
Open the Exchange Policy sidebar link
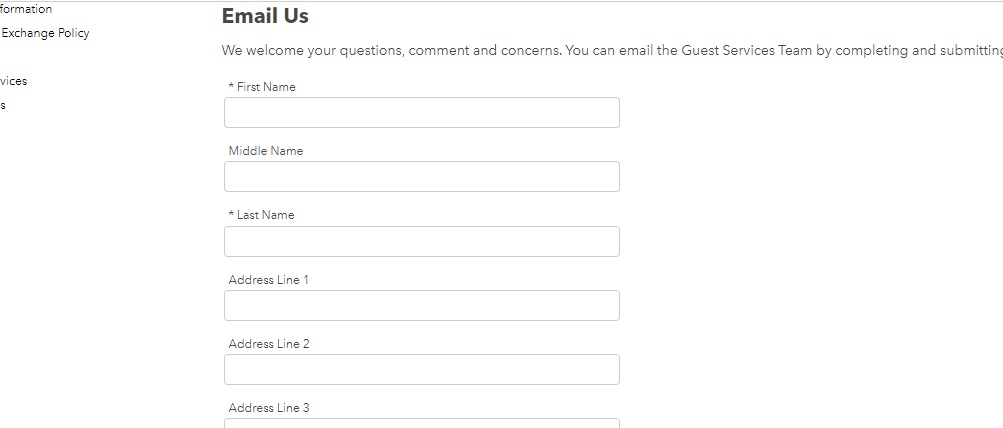click(45, 33)
